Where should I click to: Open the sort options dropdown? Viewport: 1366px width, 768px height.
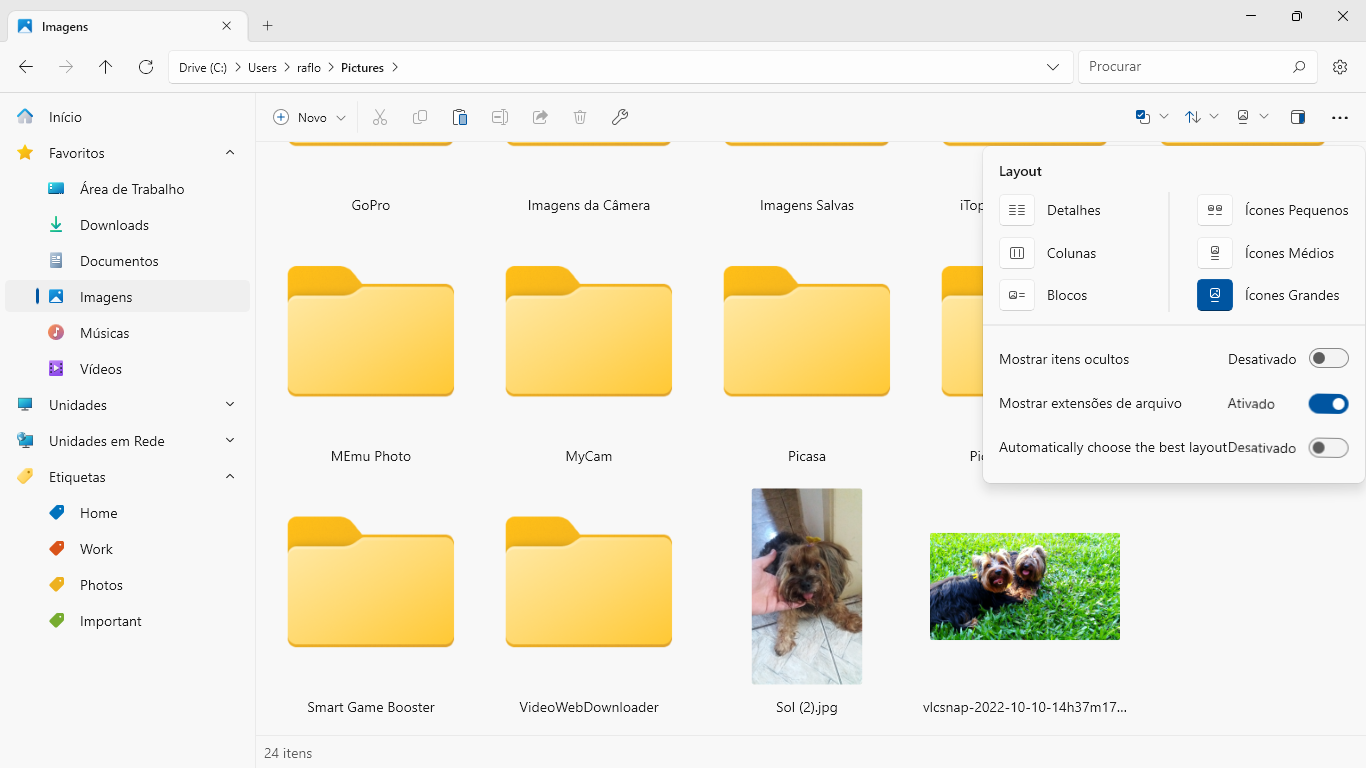pos(1202,117)
